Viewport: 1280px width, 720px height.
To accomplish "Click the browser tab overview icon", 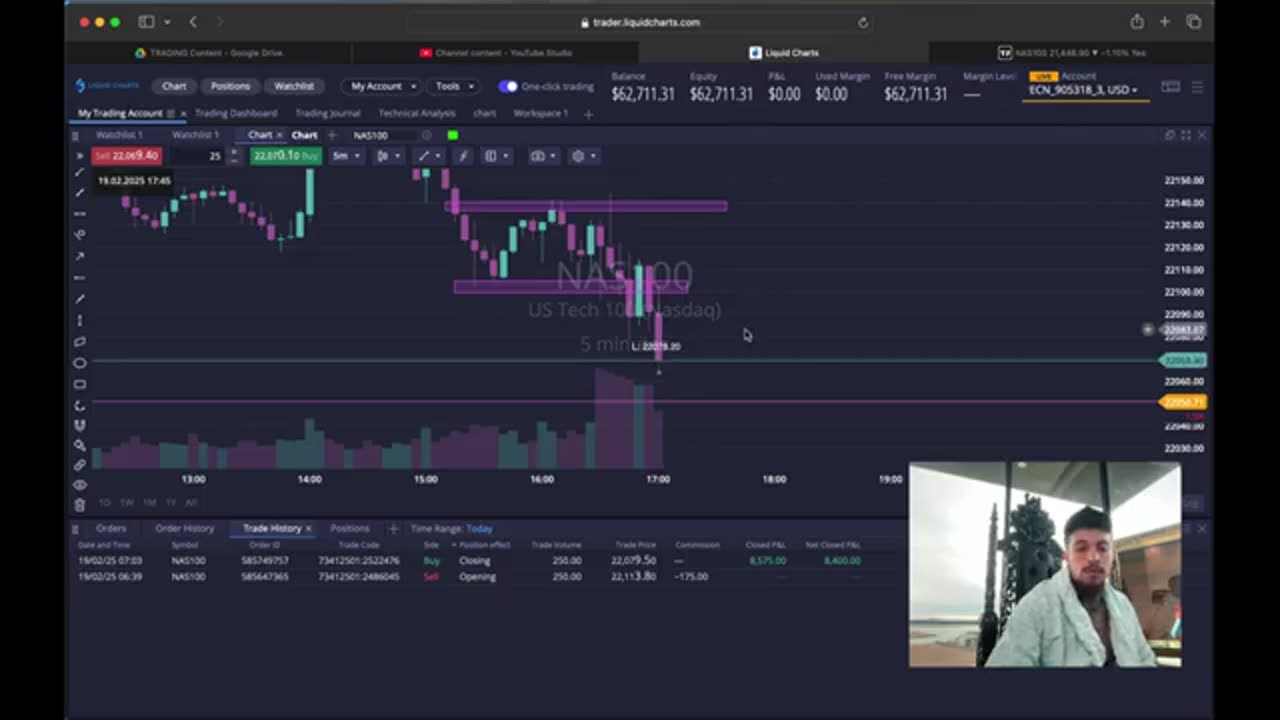I will point(1194,22).
